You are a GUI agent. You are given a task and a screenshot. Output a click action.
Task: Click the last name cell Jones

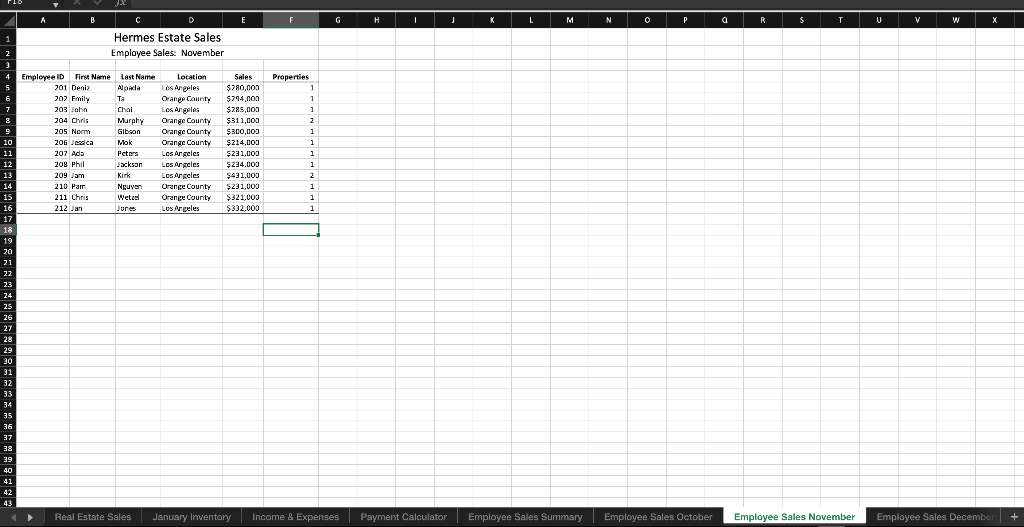click(x=138, y=208)
